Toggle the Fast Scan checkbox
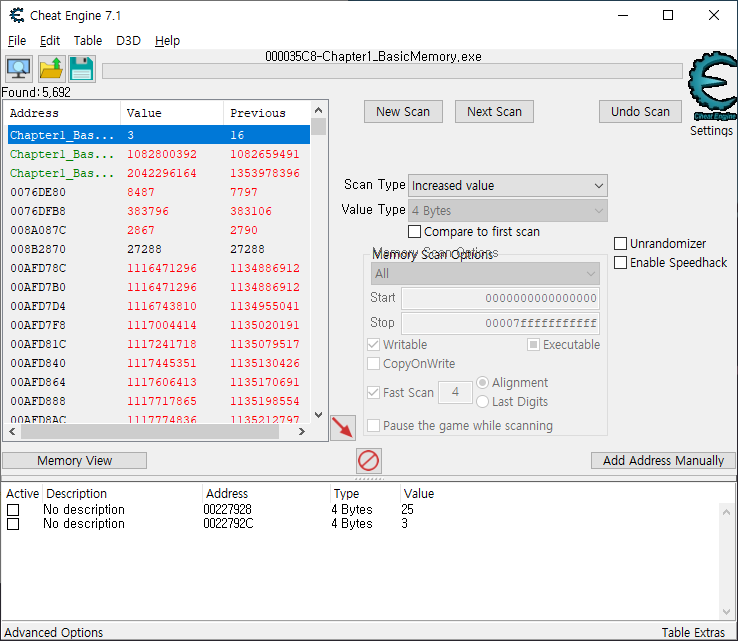This screenshot has height=641, width=738. point(373,393)
